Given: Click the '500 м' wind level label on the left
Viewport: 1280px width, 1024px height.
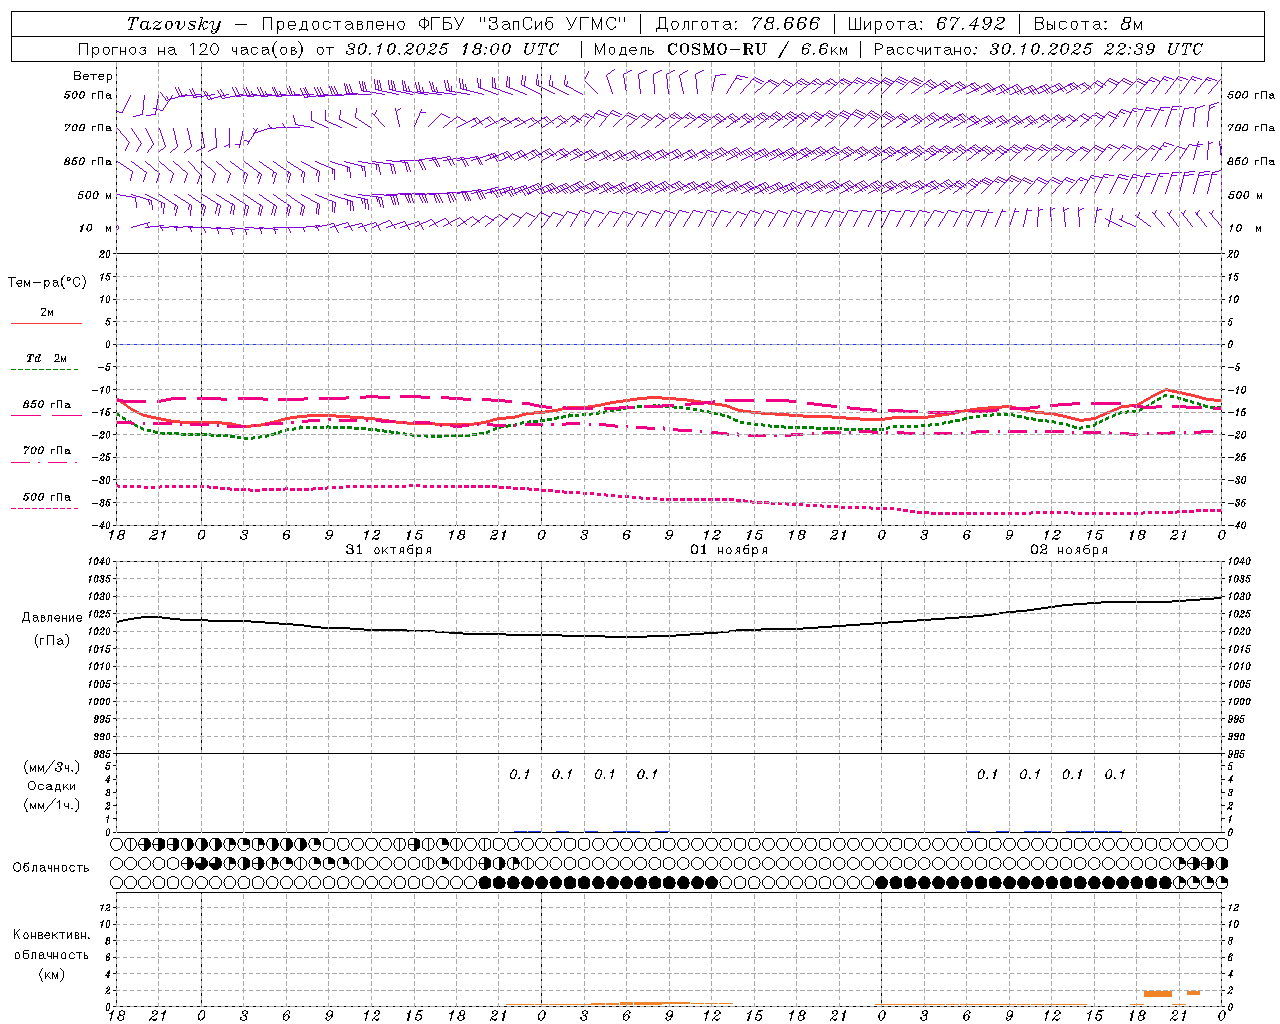Looking at the screenshot, I should (95, 195).
